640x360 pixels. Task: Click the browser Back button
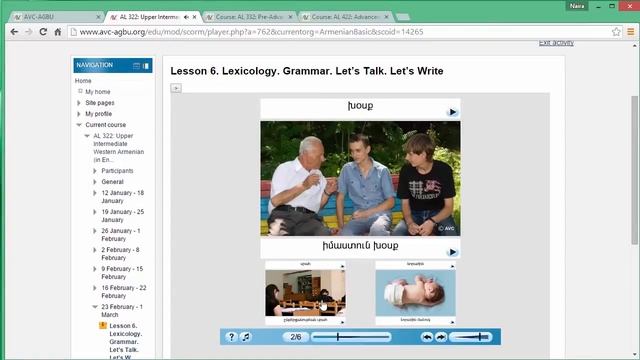(x=14, y=32)
